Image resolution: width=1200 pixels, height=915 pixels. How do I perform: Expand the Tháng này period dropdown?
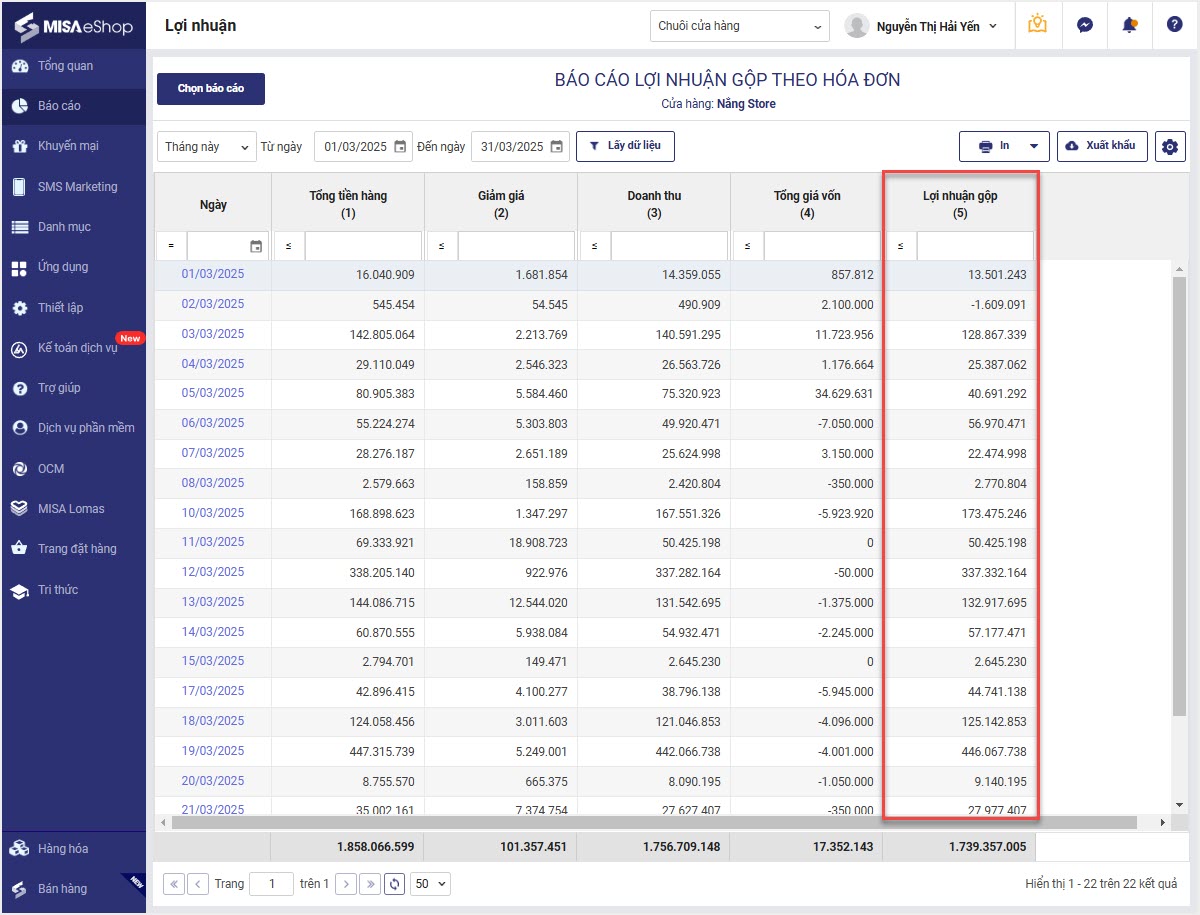point(206,147)
